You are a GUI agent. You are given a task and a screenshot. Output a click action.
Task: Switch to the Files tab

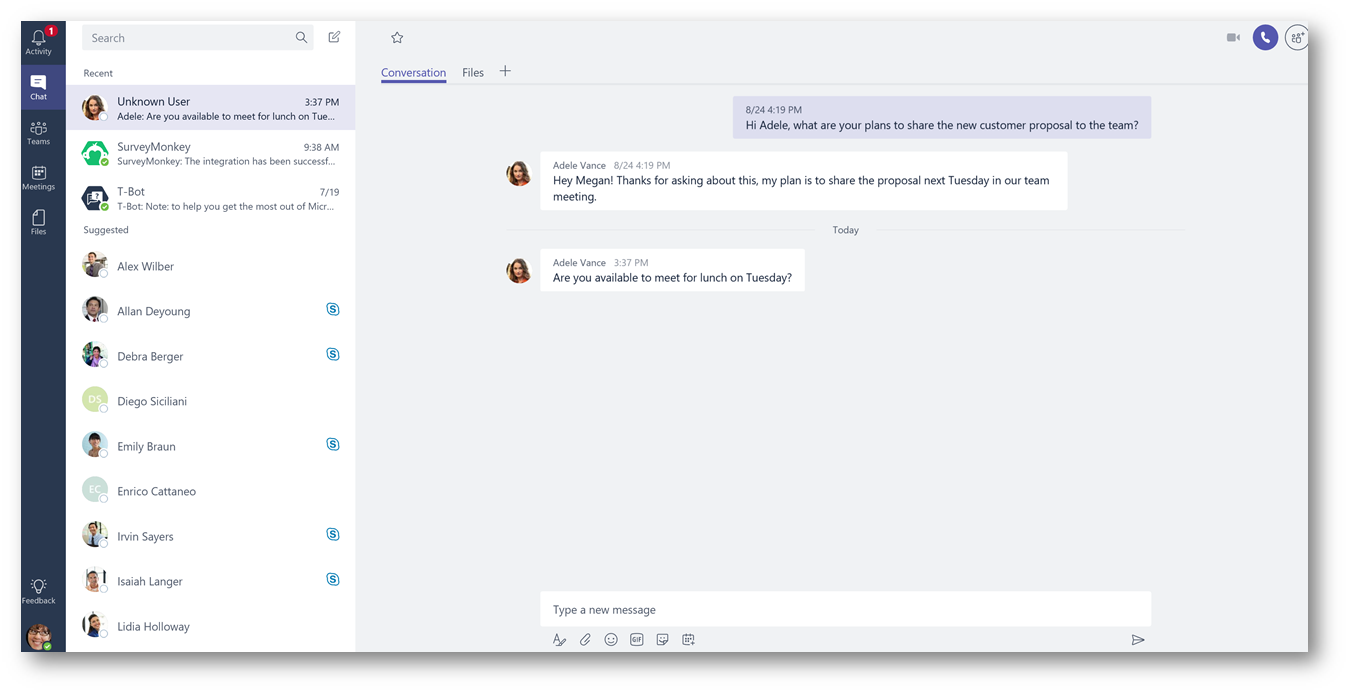pyautogui.click(x=473, y=73)
